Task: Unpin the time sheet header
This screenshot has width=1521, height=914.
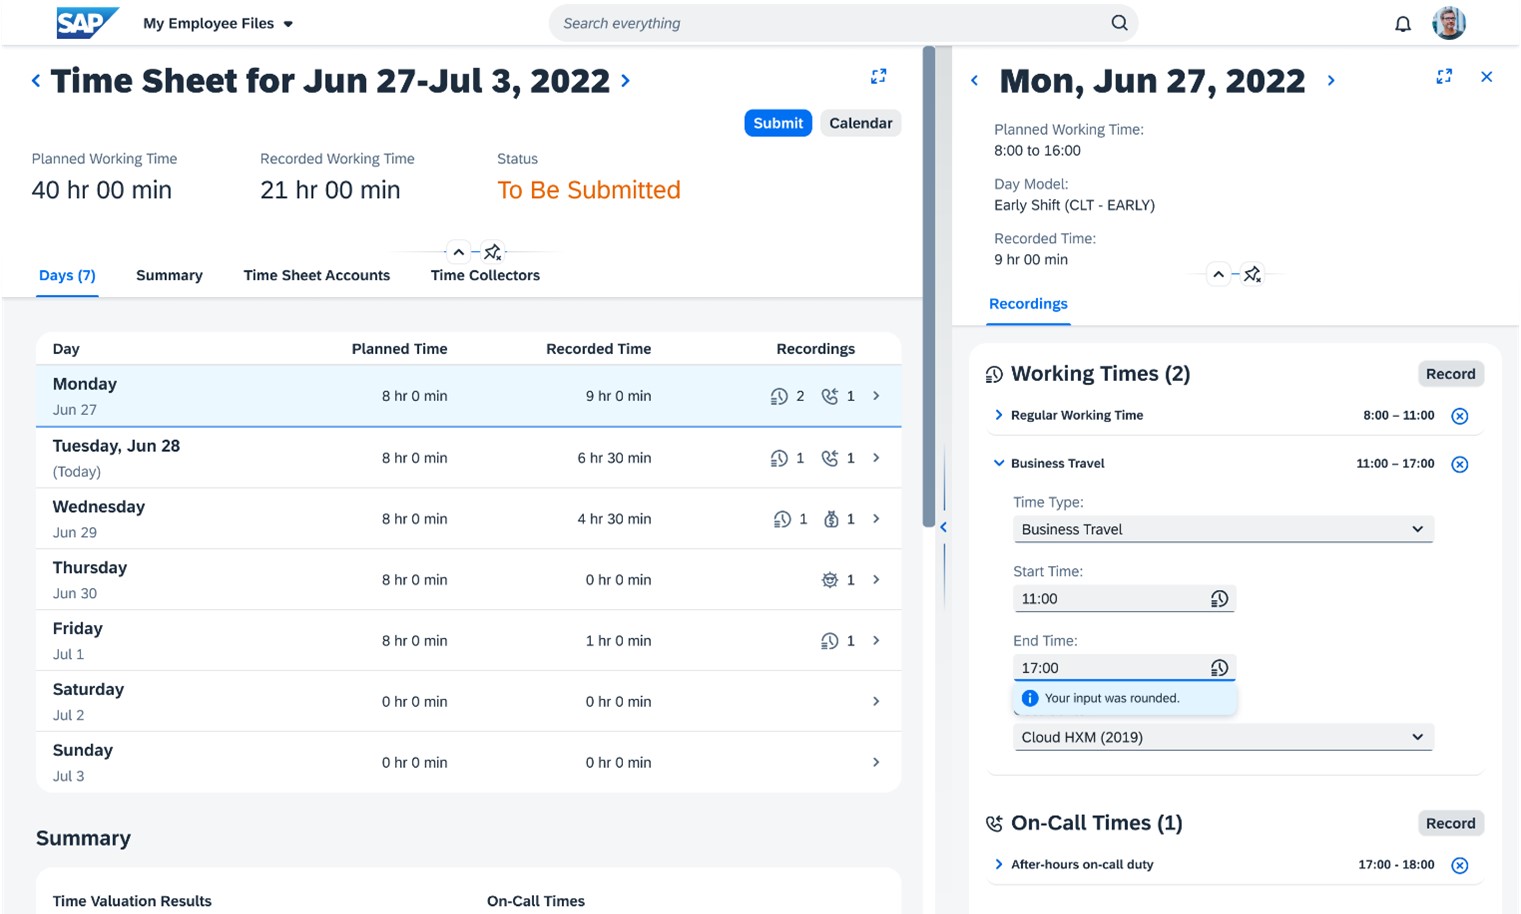Action: [x=493, y=252]
